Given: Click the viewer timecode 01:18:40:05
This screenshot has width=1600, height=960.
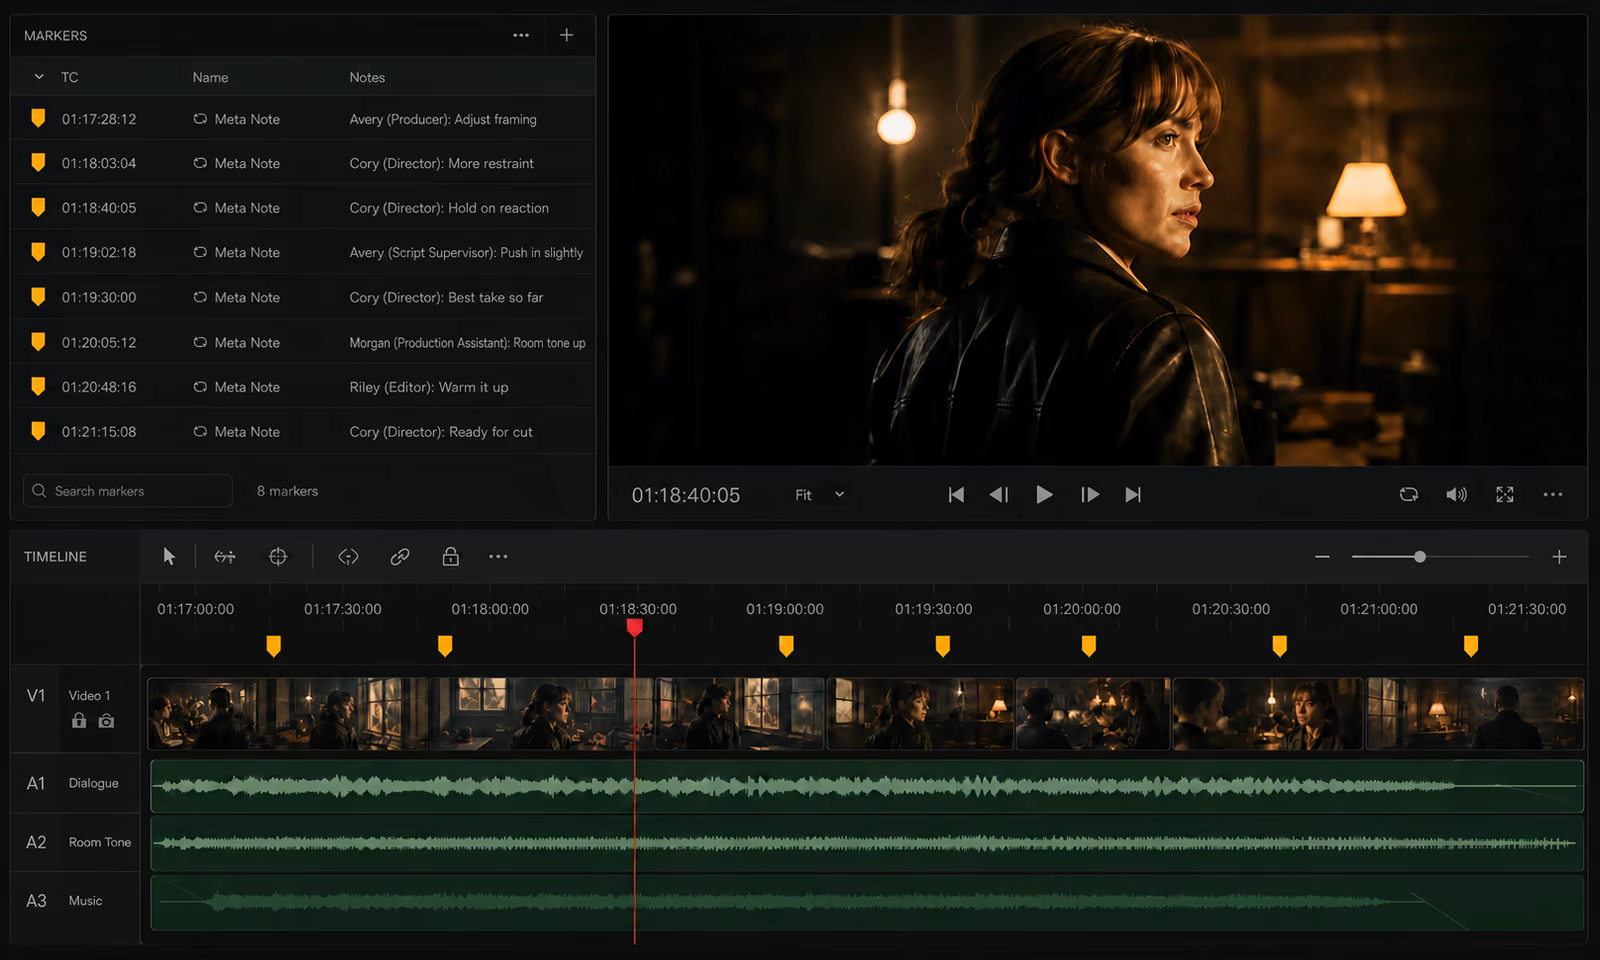Looking at the screenshot, I should point(686,495).
